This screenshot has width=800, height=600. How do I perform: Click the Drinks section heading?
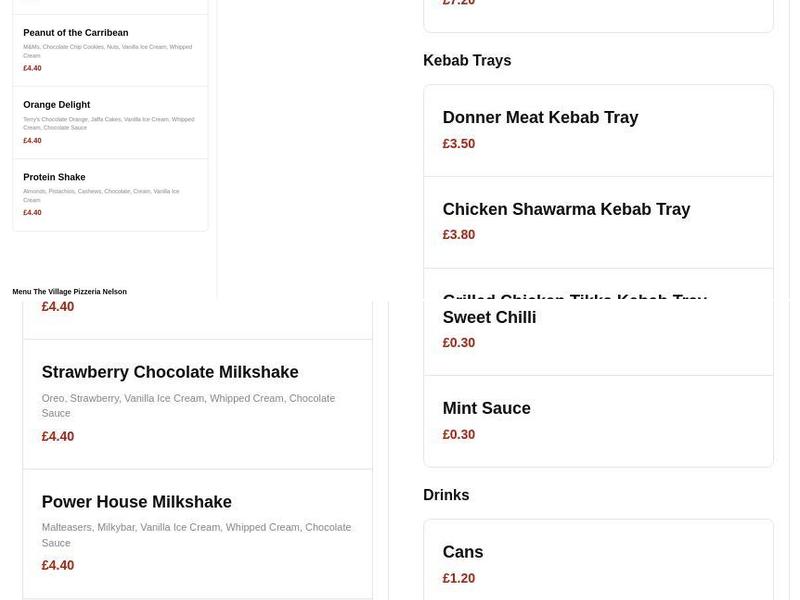pos(446,495)
